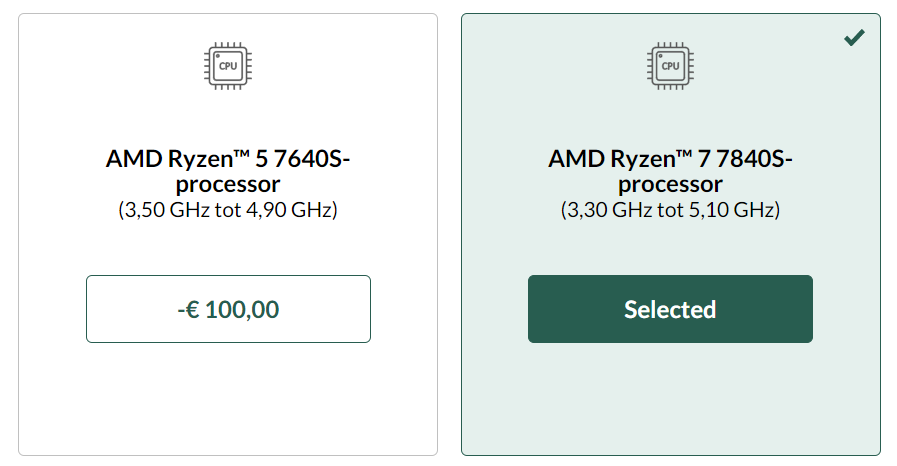Screen dimensions: 897x466
Task: Click the word processor under Ryzen 5
Action: click(x=228, y=185)
